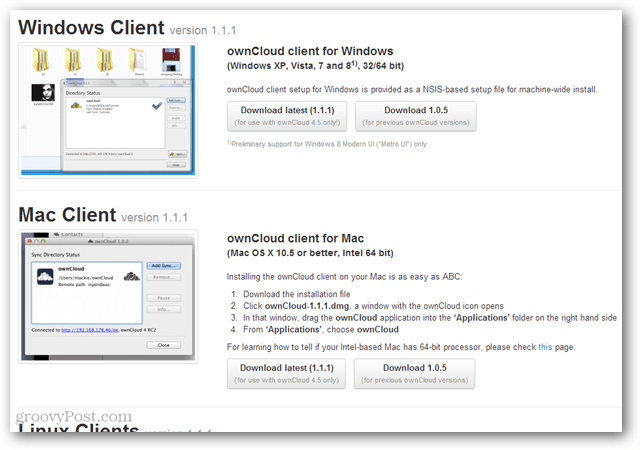Download Windows client version 1.0.5
The height and width of the screenshot is (450, 640).
pyautogui.click(x=416, y=116)
